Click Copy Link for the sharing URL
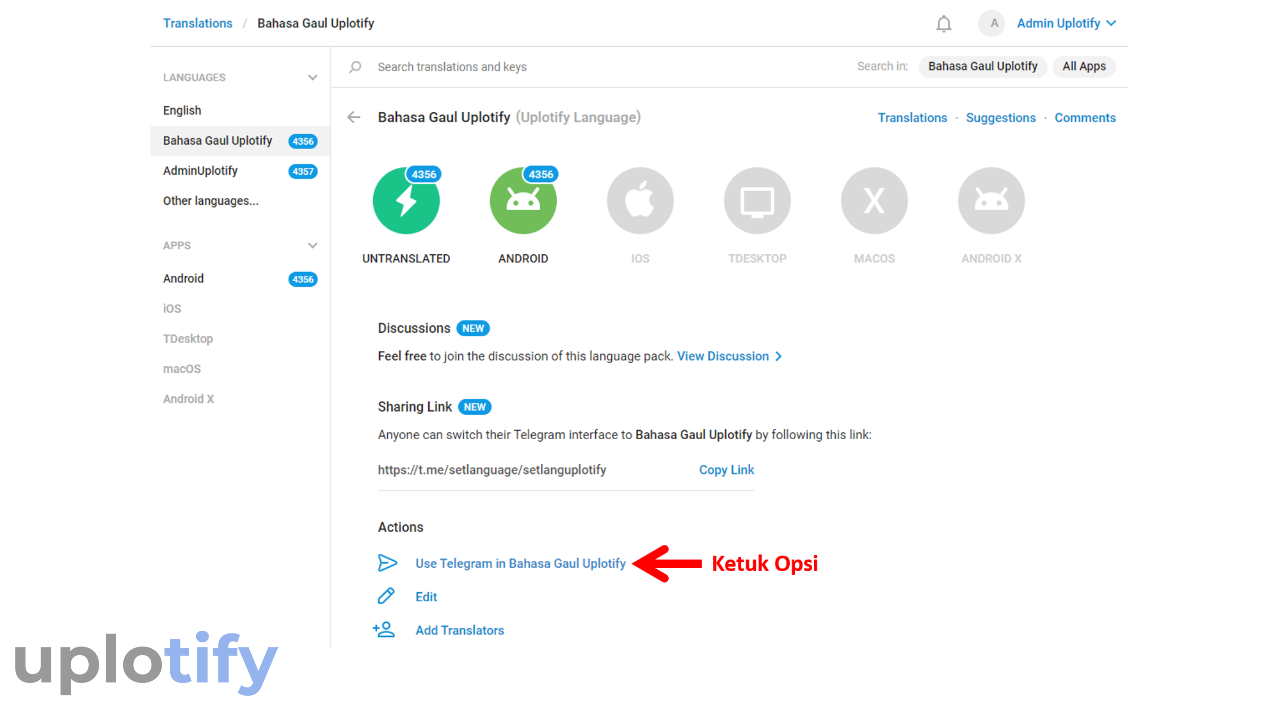This screenshot has height=710, width=1280. tap(726, 470)
